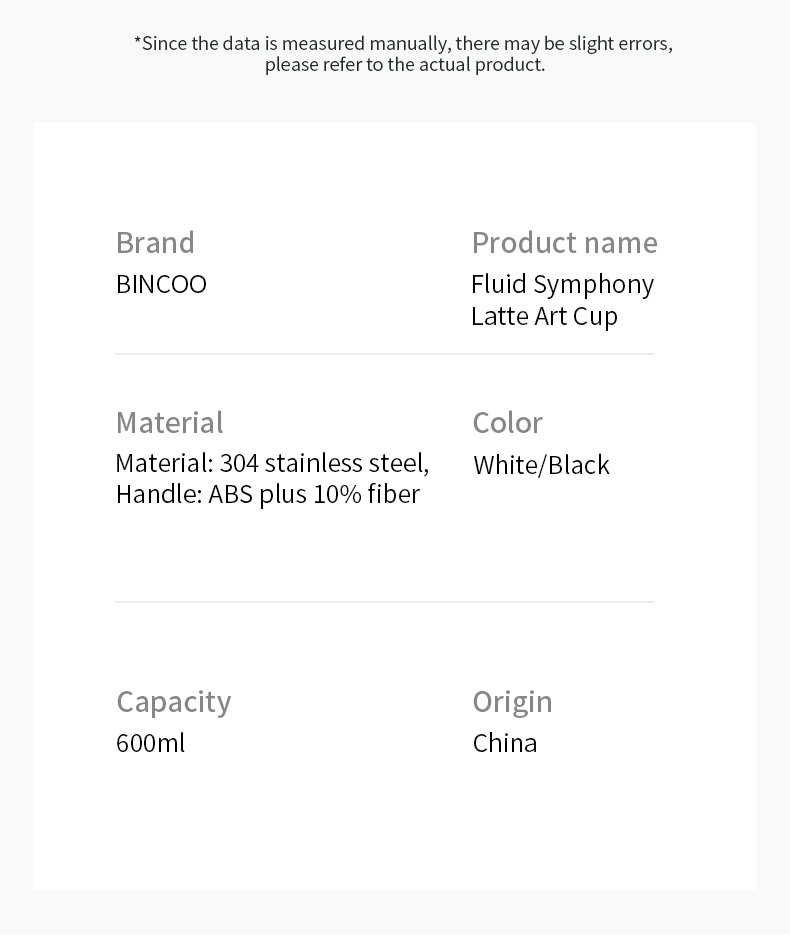
Task: Click the Capacity heading label
Action: (174, 702)
